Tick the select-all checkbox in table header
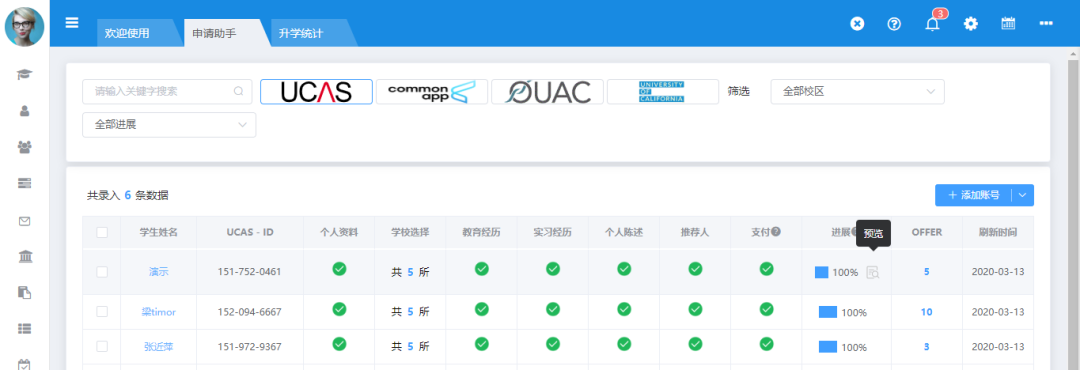Screen dimensions: 1080x370 tap(102, 232)
